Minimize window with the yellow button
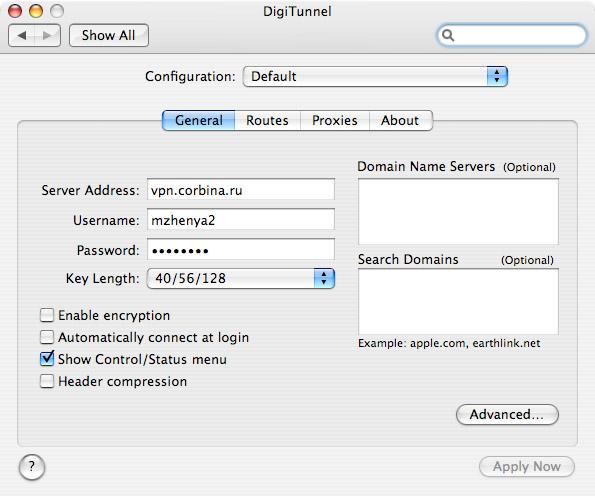This screenshot has height=496, width=595. pos(36,11)
